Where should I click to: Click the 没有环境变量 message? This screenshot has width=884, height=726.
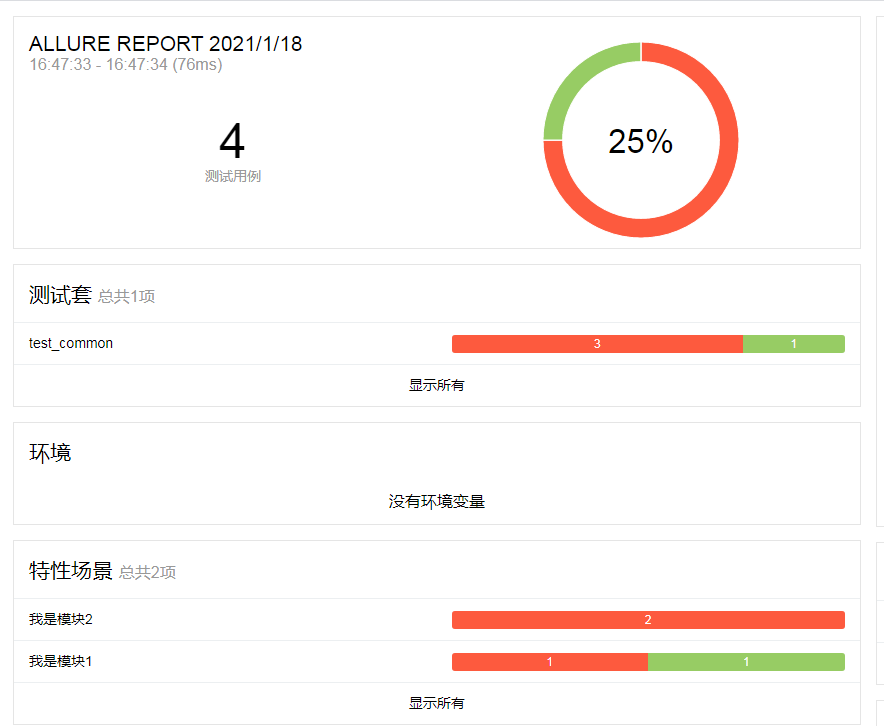click(x=436, y=502)
